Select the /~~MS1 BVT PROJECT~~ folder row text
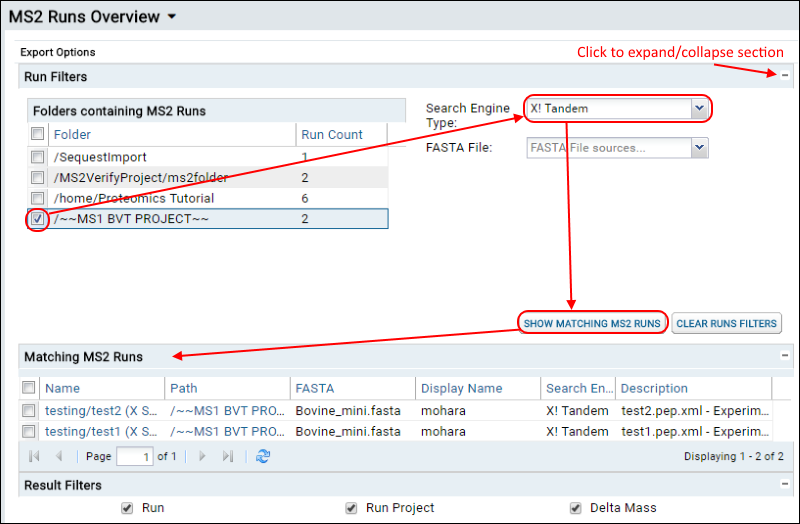This screenshot has height=524, width=800. point(131,219)
